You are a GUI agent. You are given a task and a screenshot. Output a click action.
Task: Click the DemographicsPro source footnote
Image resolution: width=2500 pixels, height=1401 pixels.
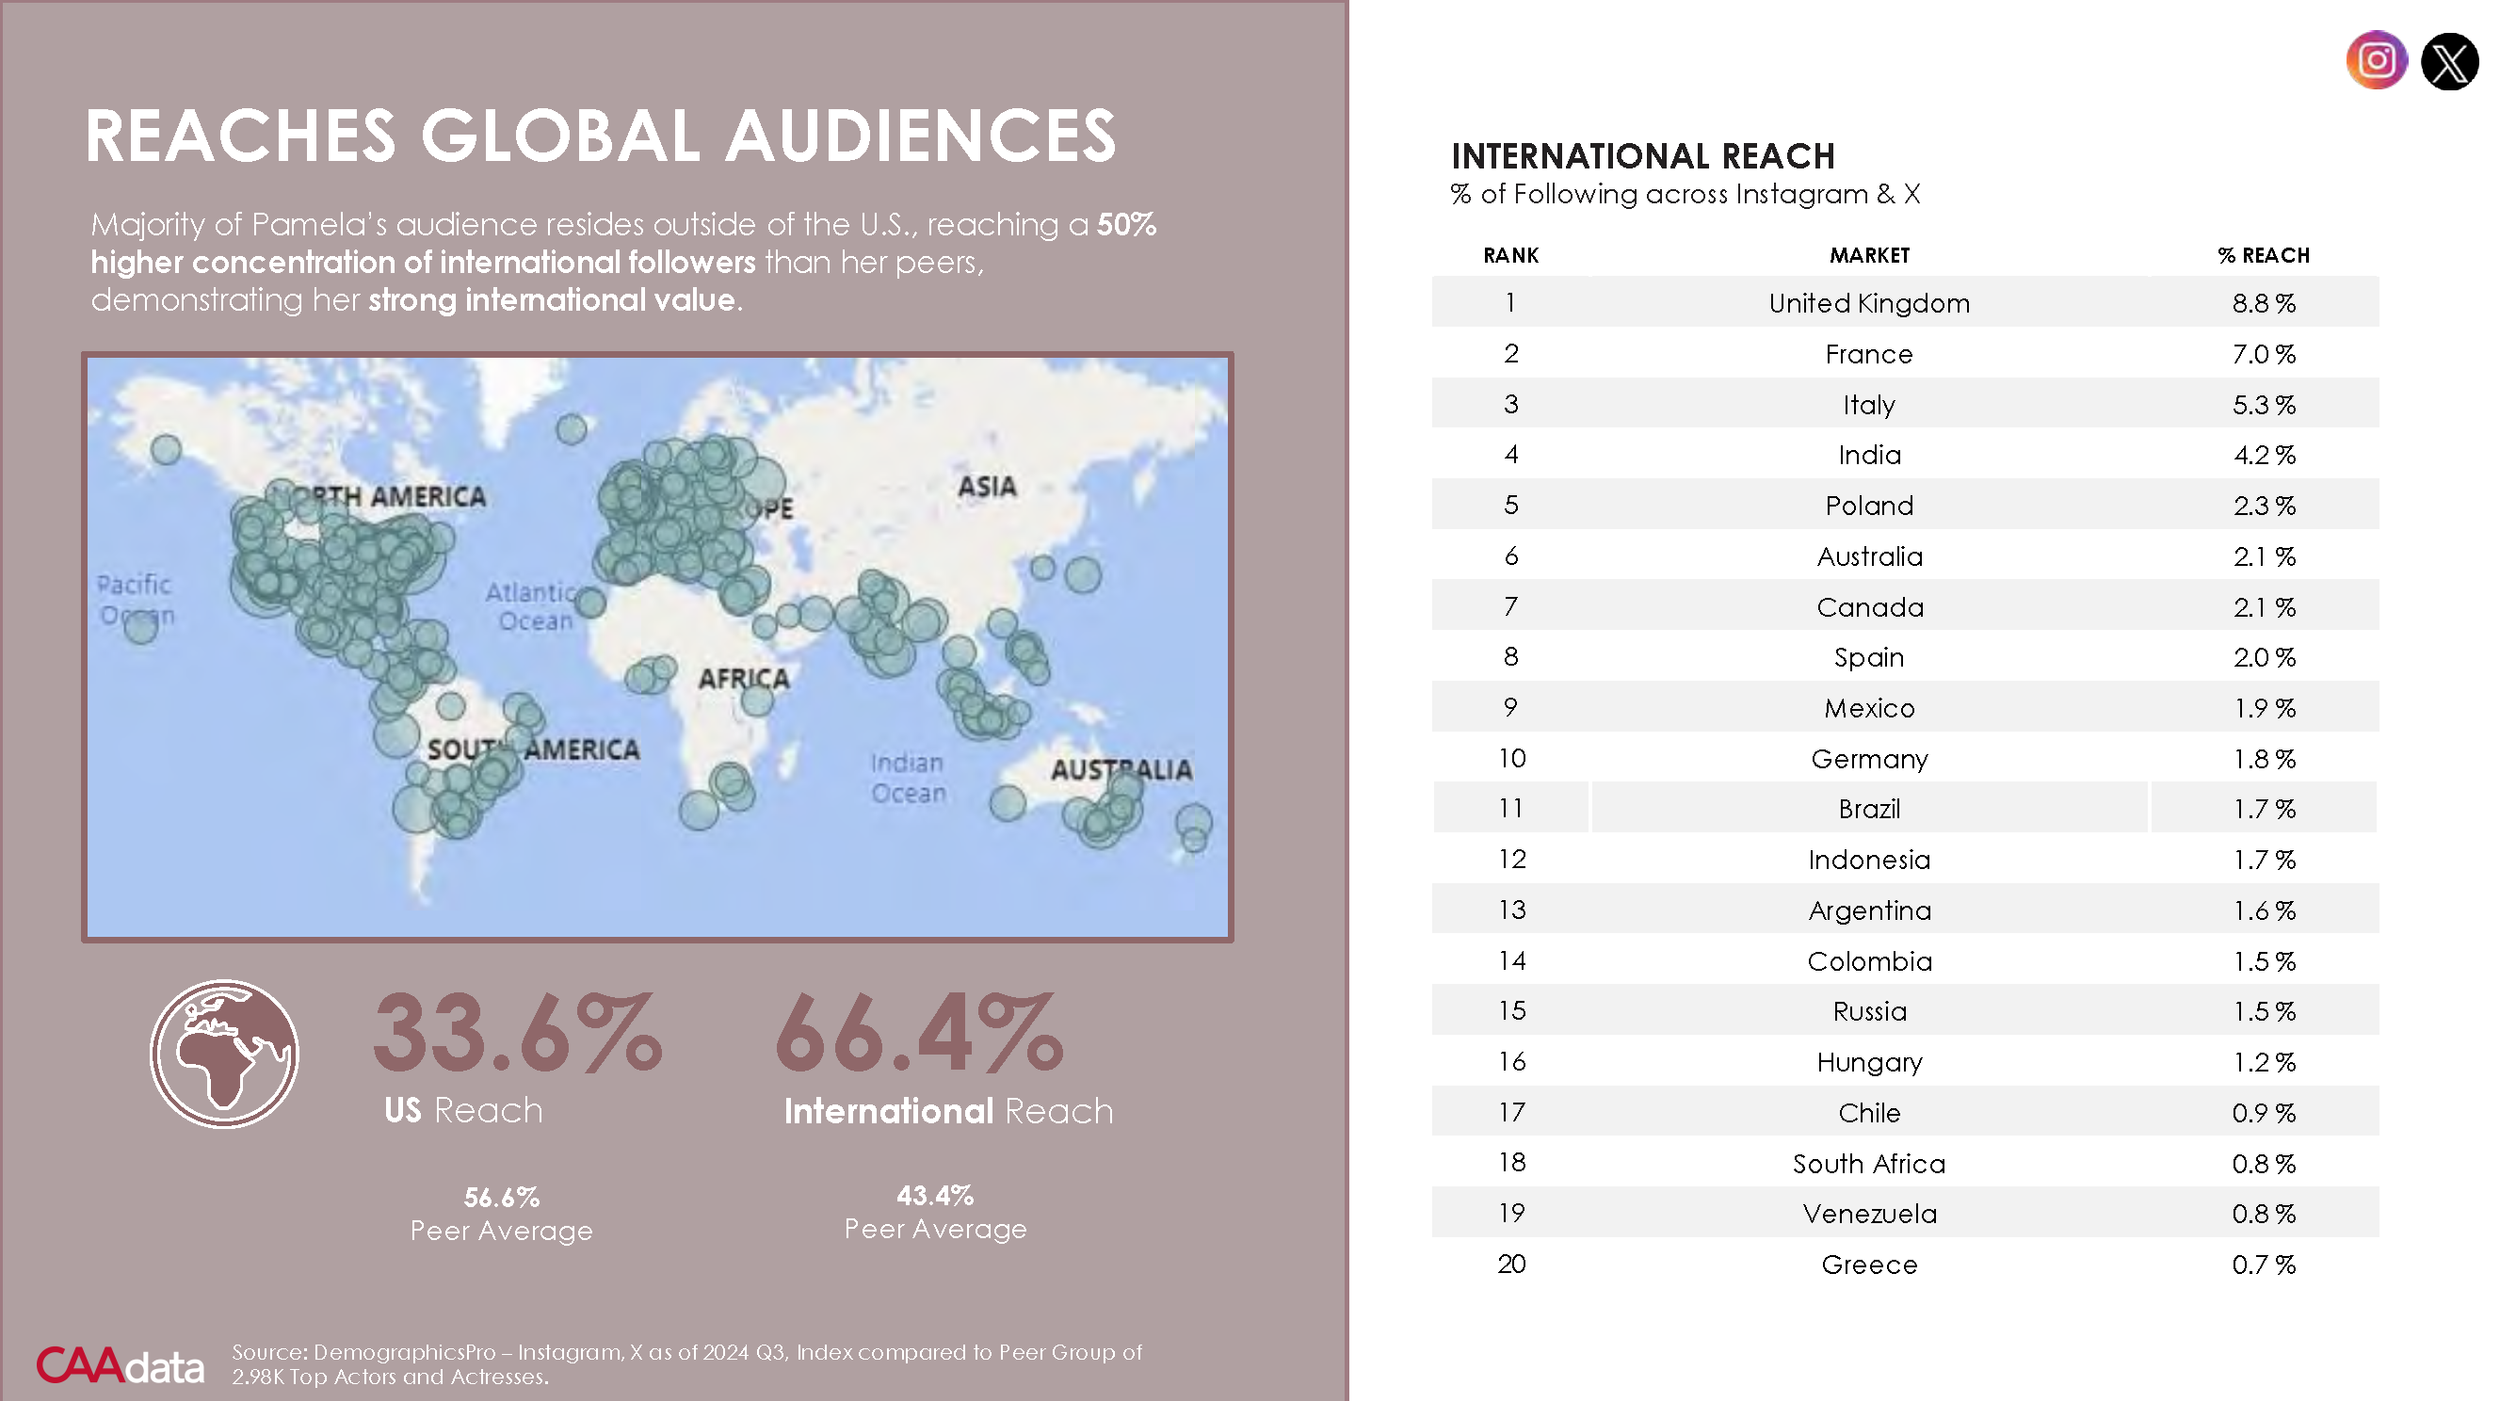686,1364
